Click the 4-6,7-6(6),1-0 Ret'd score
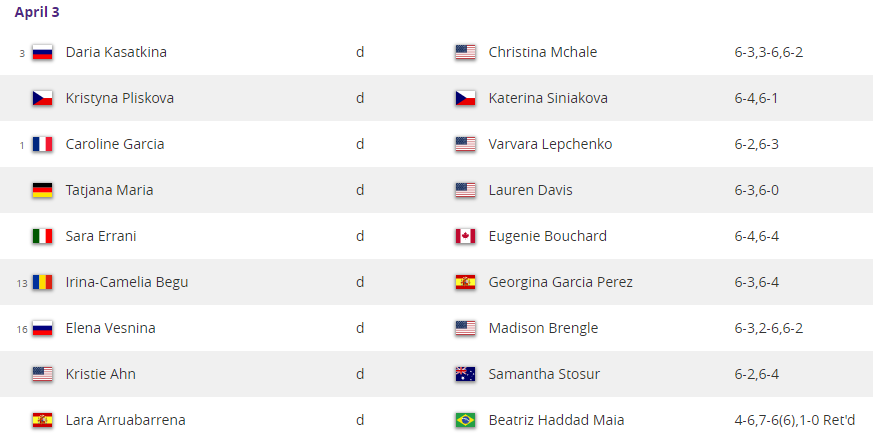 point(794,420)
